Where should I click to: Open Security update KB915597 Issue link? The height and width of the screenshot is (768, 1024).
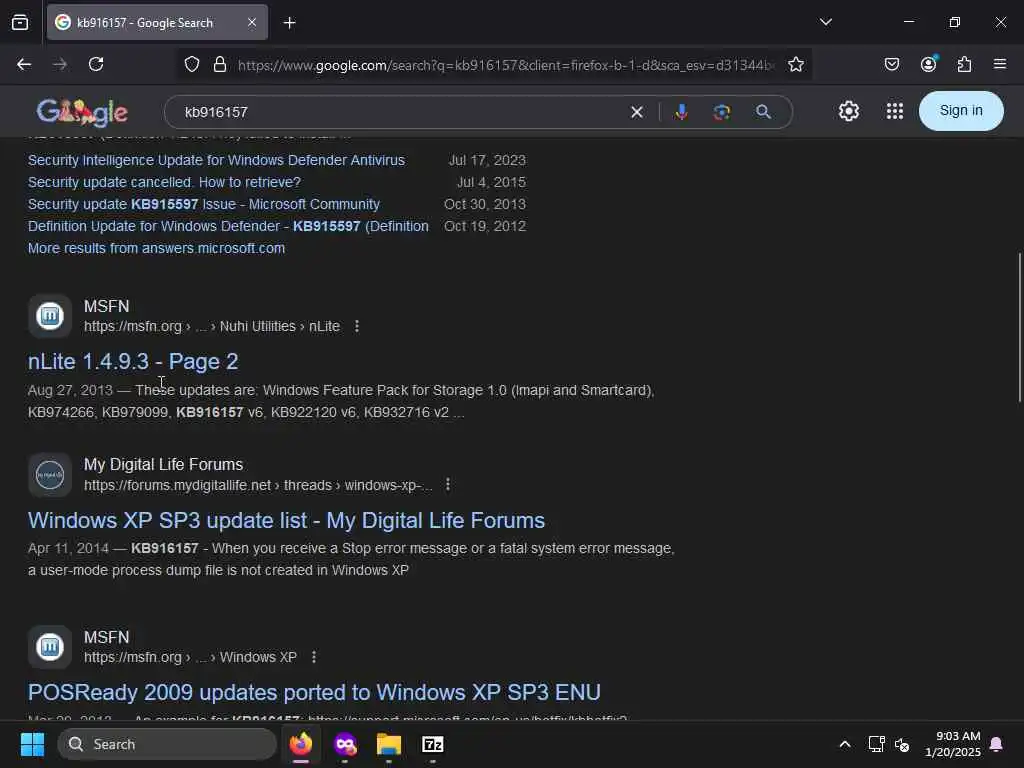pos(204,204)
